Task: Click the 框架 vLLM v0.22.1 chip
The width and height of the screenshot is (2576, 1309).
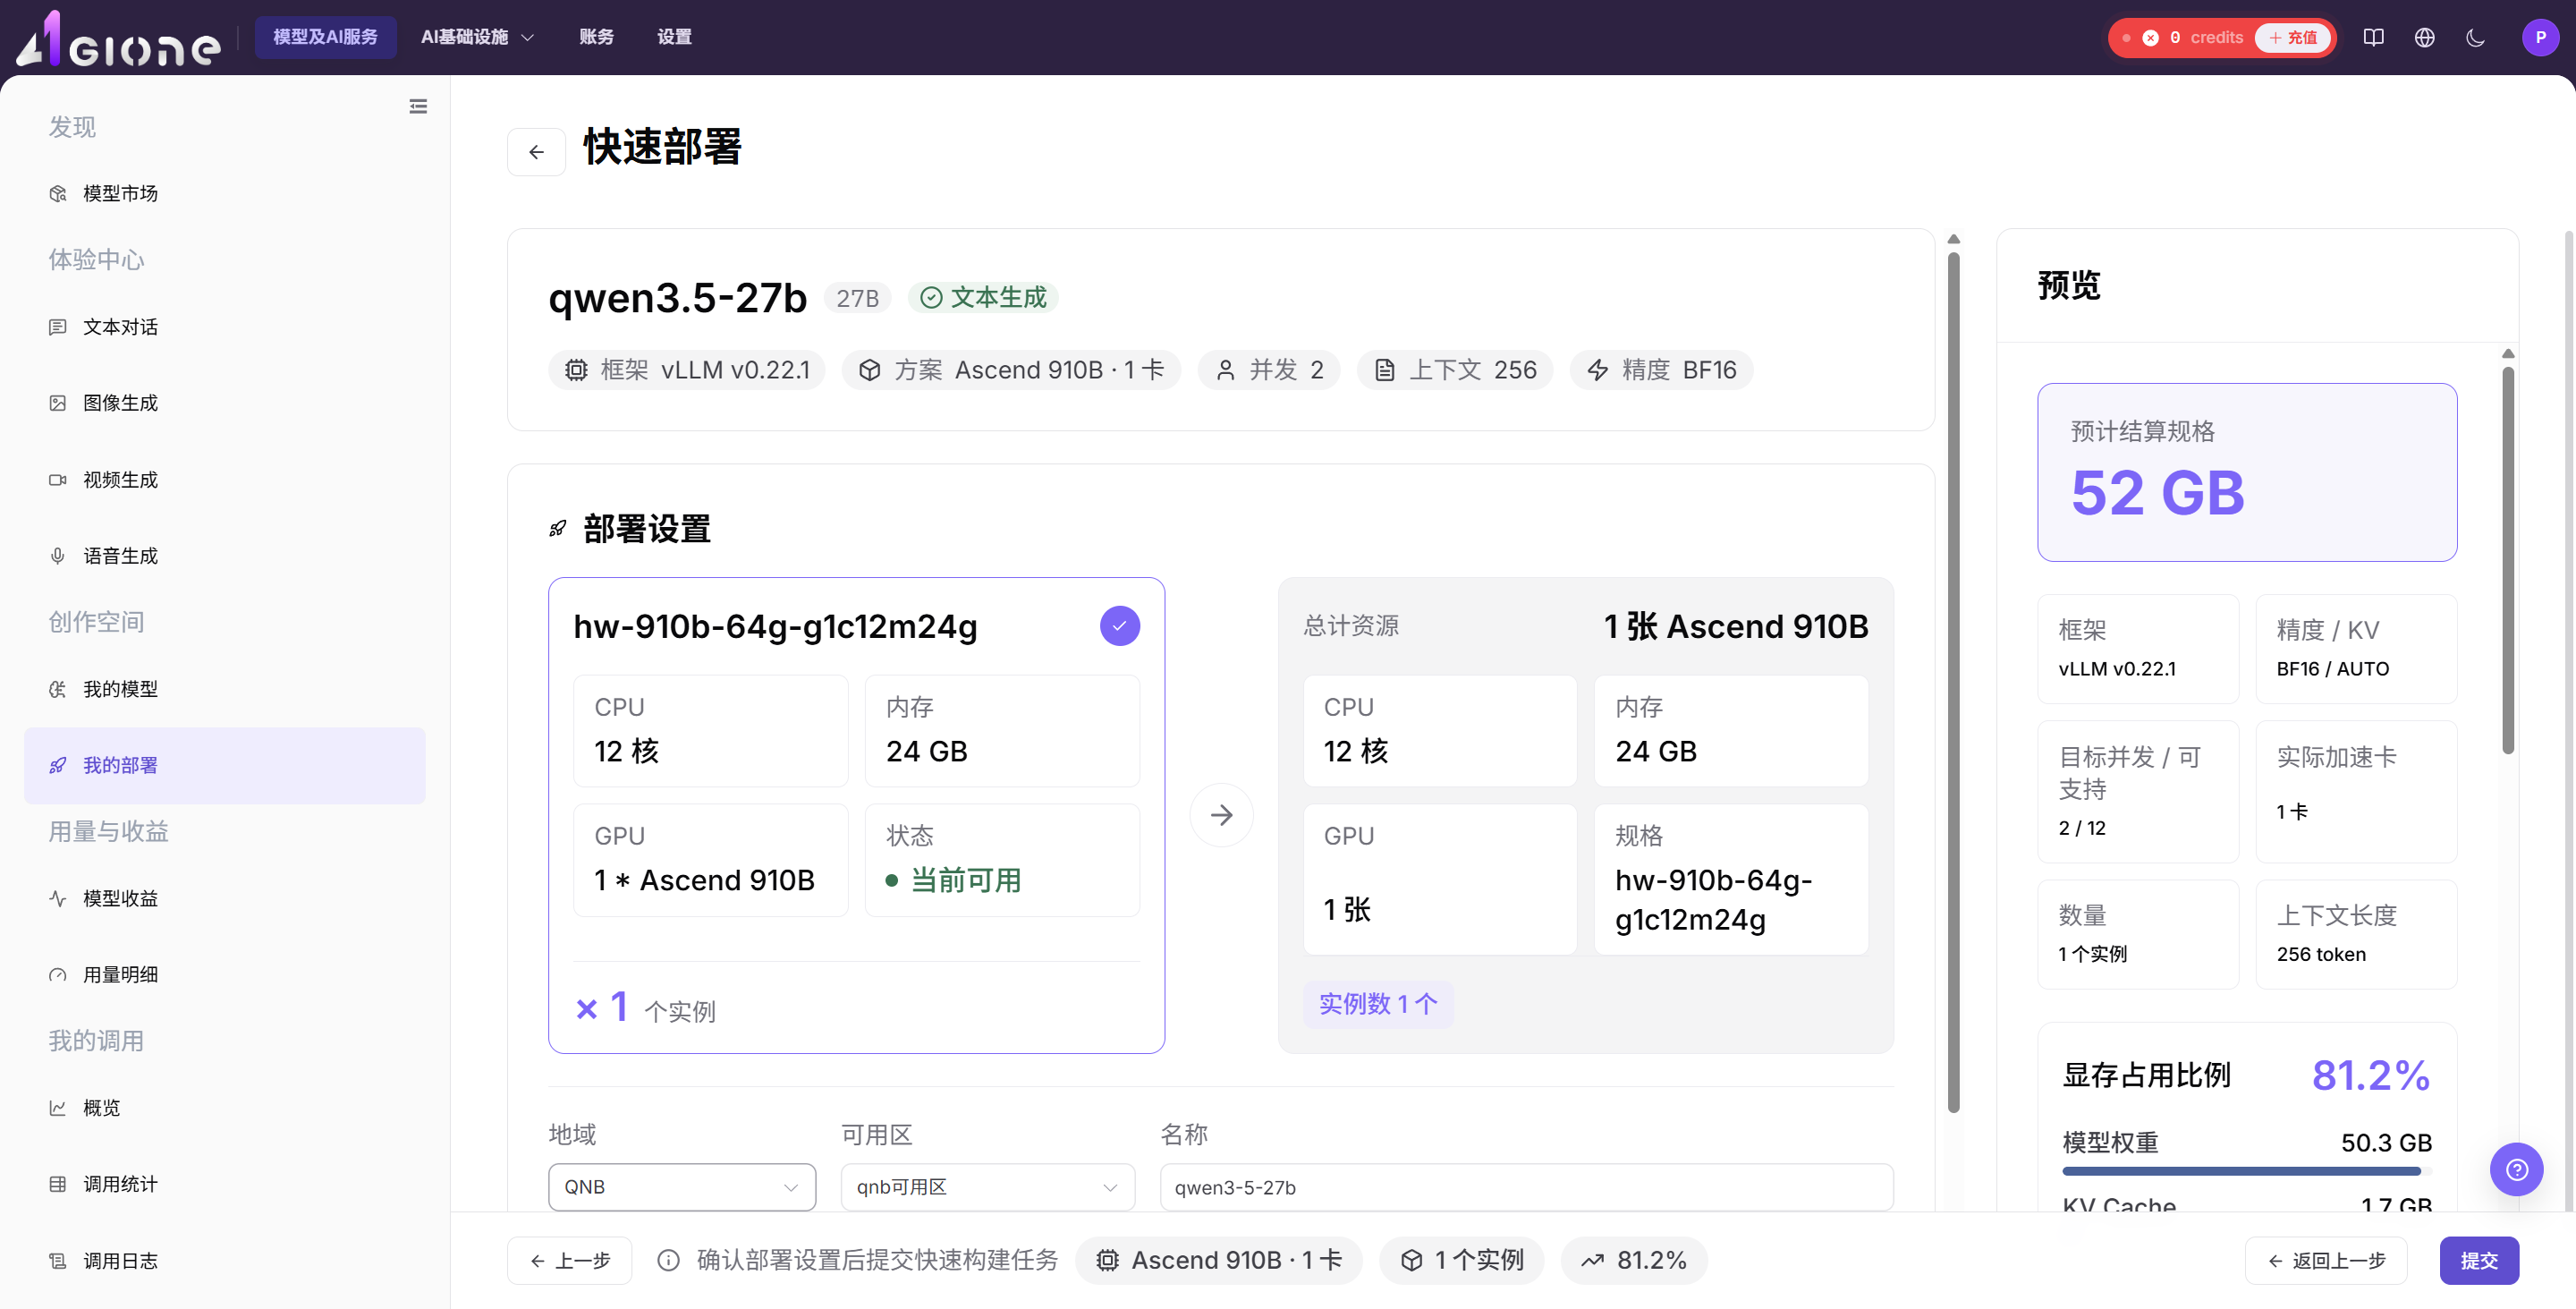Action: click(687, 370)
